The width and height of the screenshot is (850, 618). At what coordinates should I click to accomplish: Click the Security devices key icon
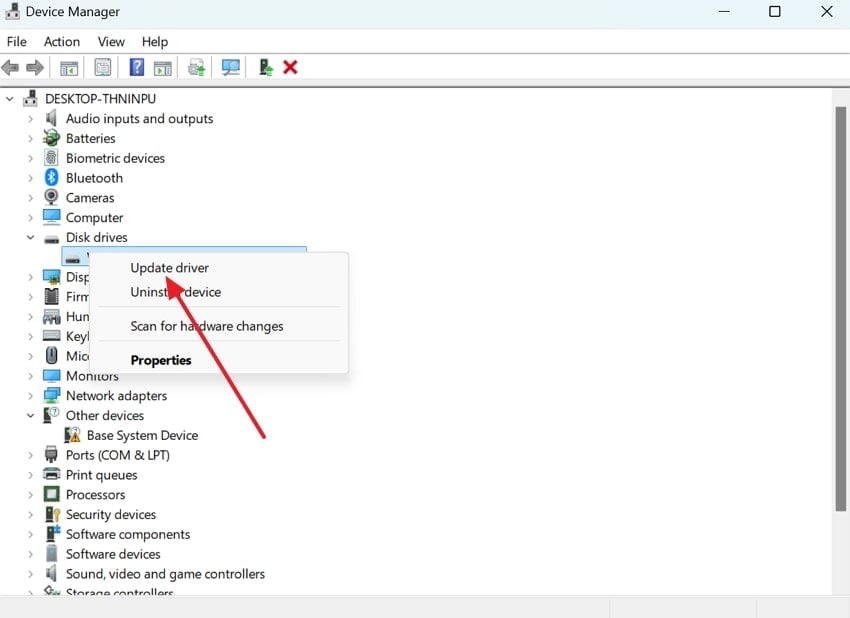pyautogui.click(x=52, y=514)
